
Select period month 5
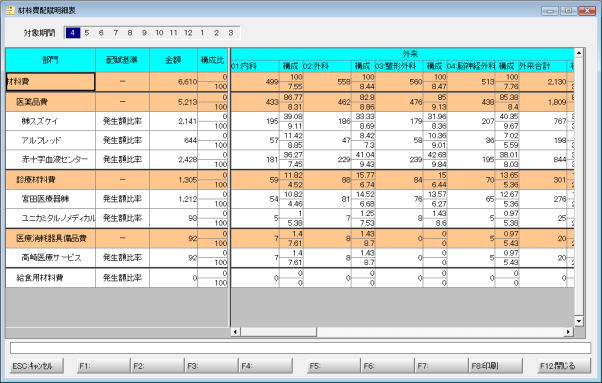pyautogui.click(x=87, y=33)
